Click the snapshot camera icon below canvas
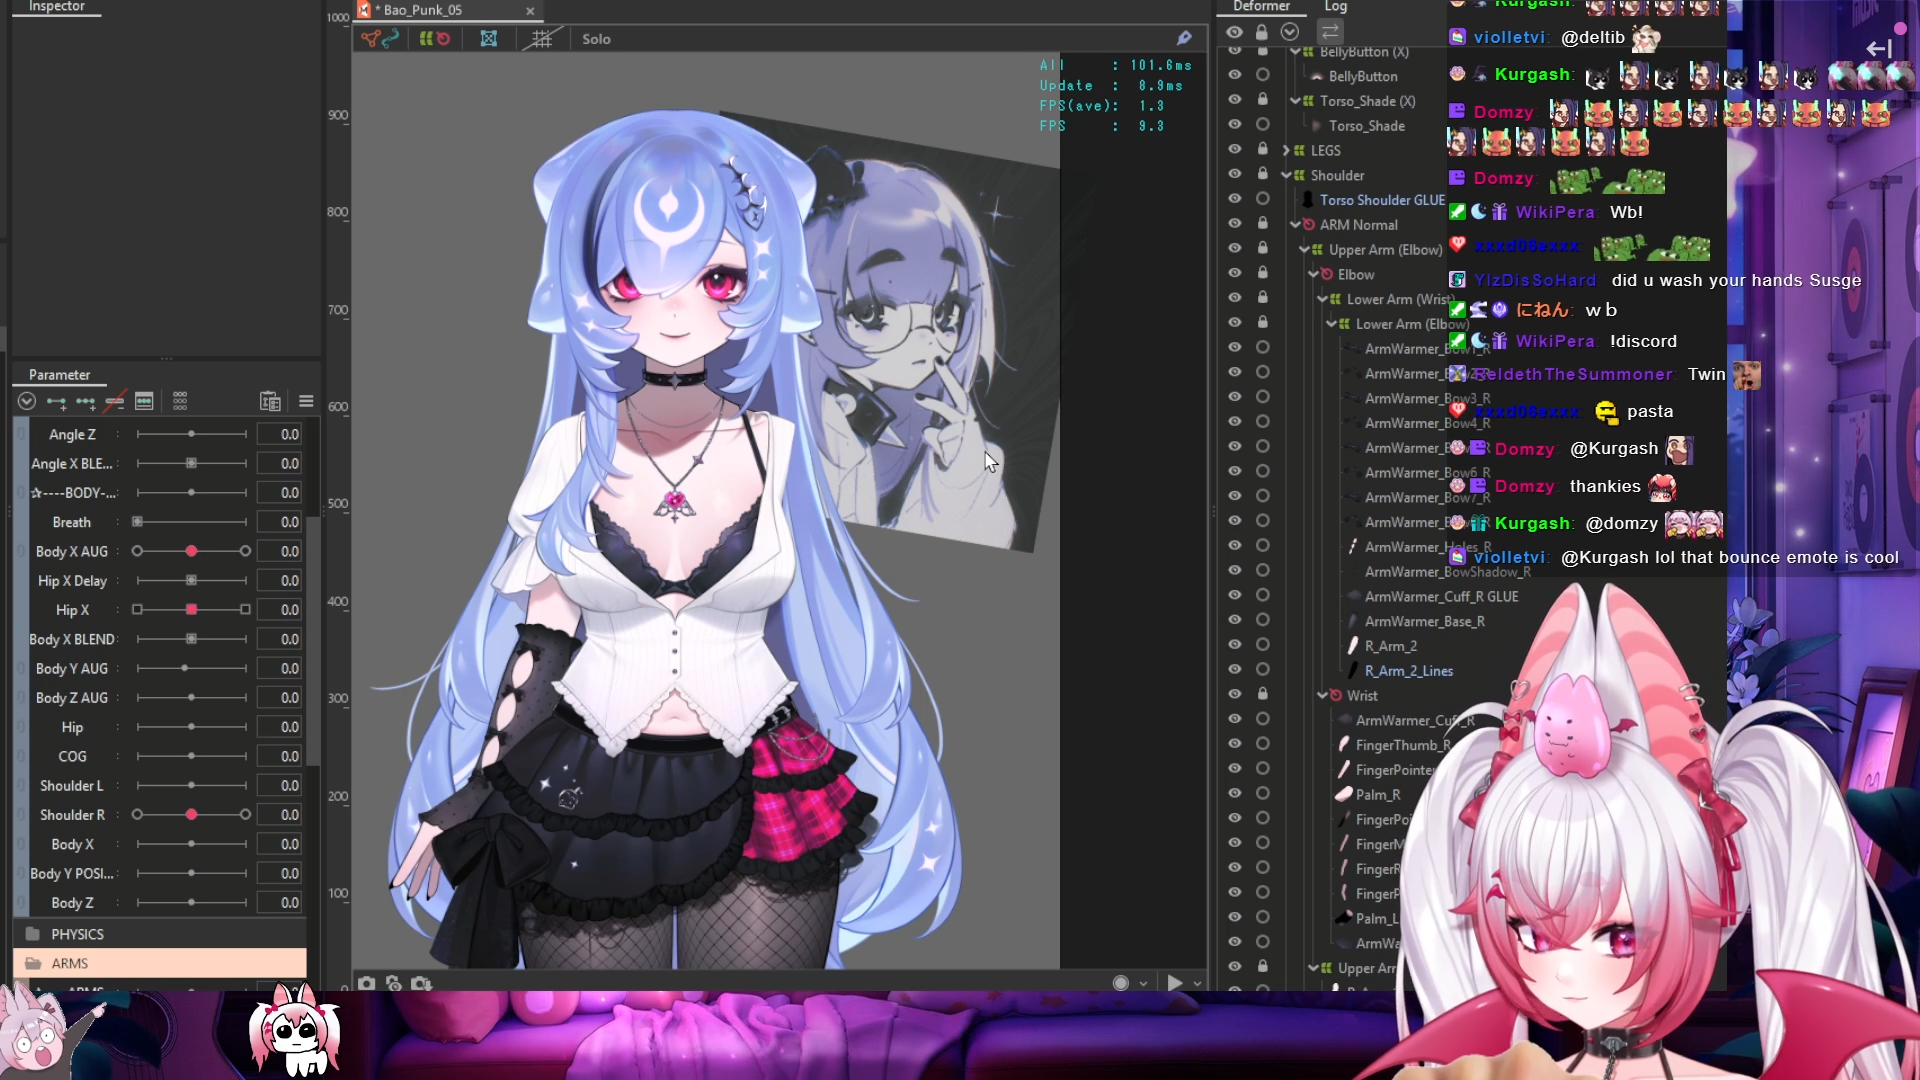Screen dimensions: 1920x1080 (x=367, y=984)
